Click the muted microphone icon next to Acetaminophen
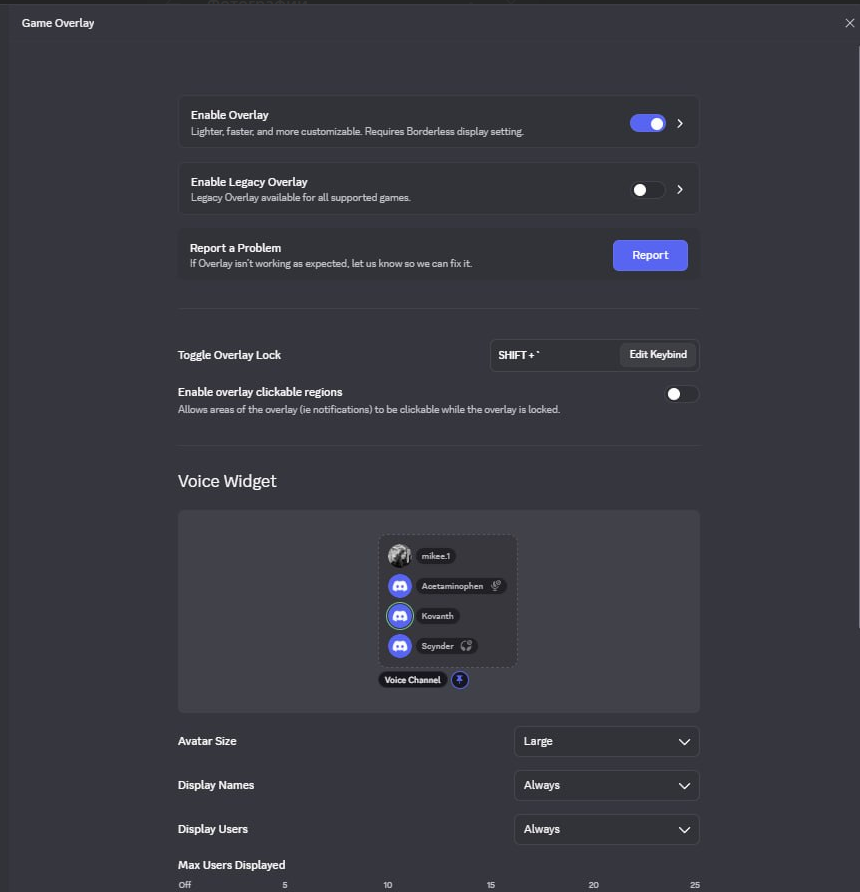 [496, 586]
